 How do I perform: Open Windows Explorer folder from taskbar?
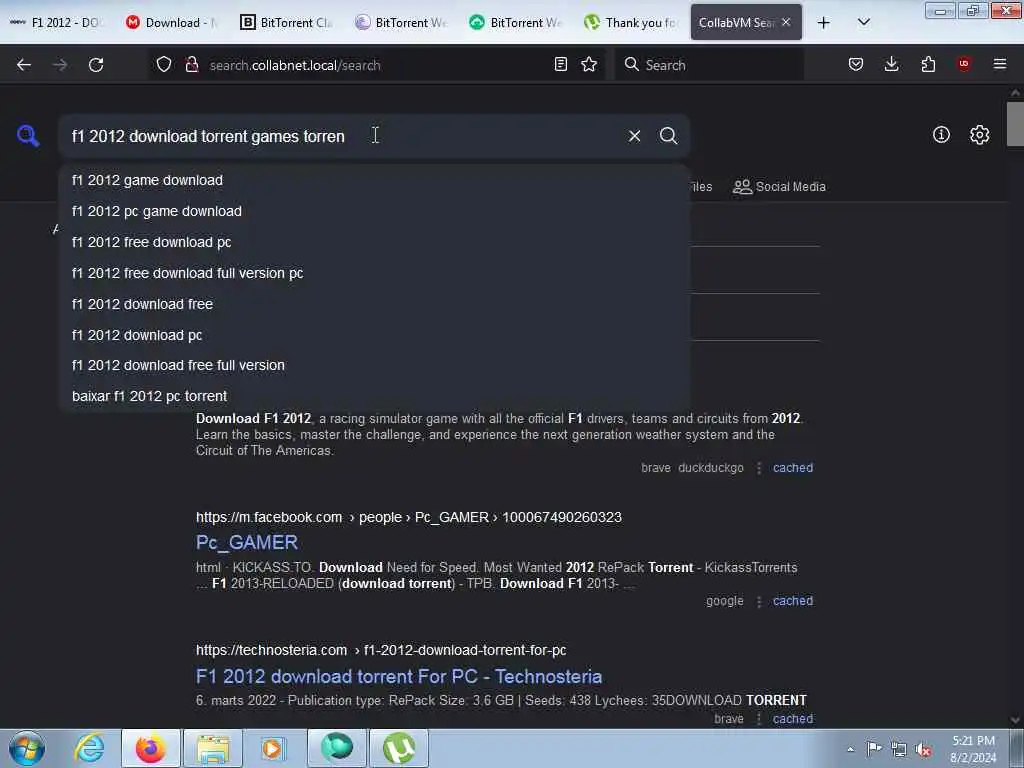(213, 748)
